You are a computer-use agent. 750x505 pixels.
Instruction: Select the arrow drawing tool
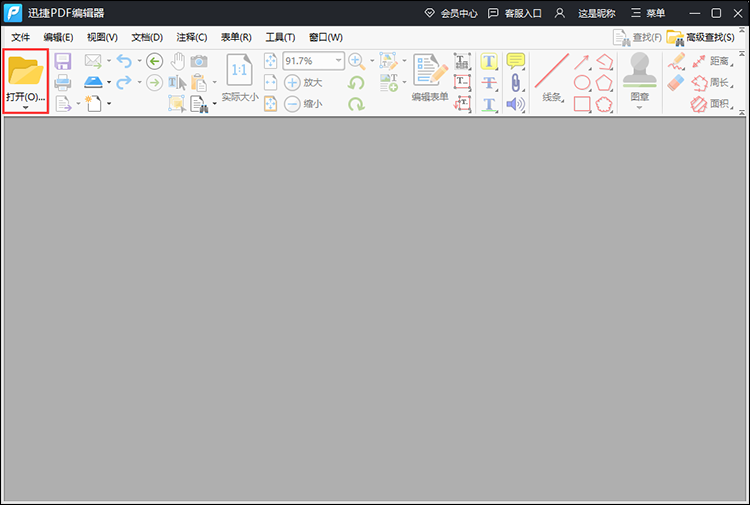582,62
